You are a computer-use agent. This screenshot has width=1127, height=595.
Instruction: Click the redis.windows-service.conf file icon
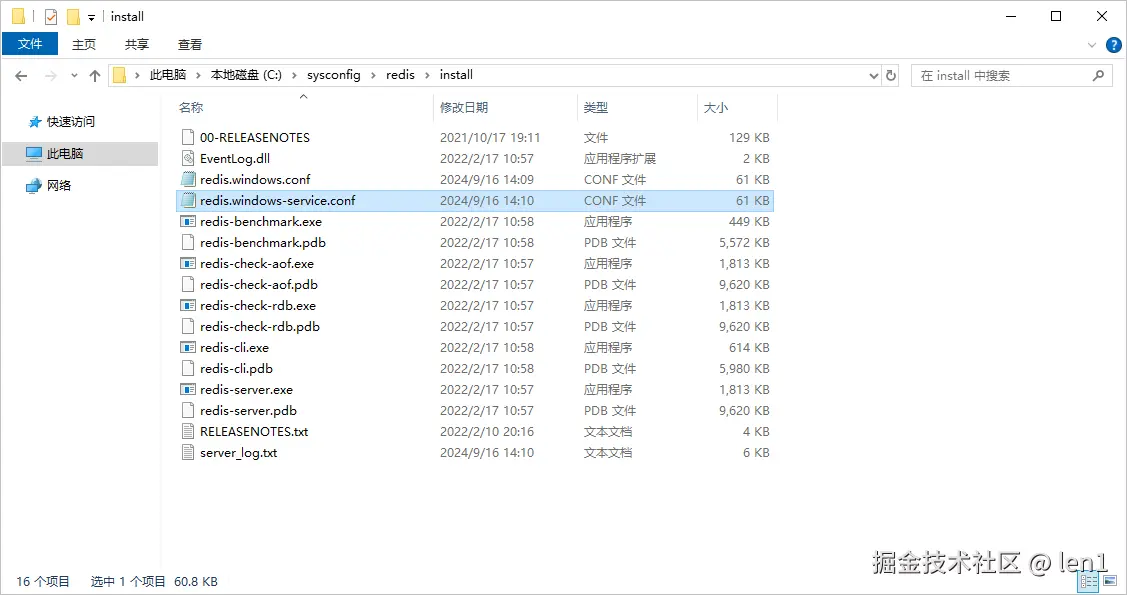(x=188, y=200)
